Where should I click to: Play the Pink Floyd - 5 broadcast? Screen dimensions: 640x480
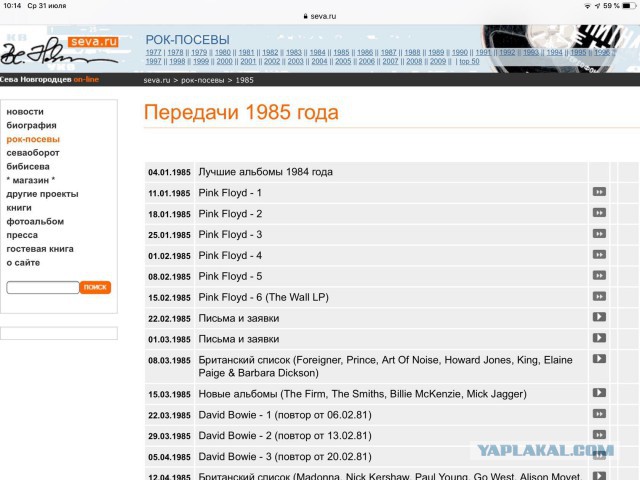pos(599,276)
